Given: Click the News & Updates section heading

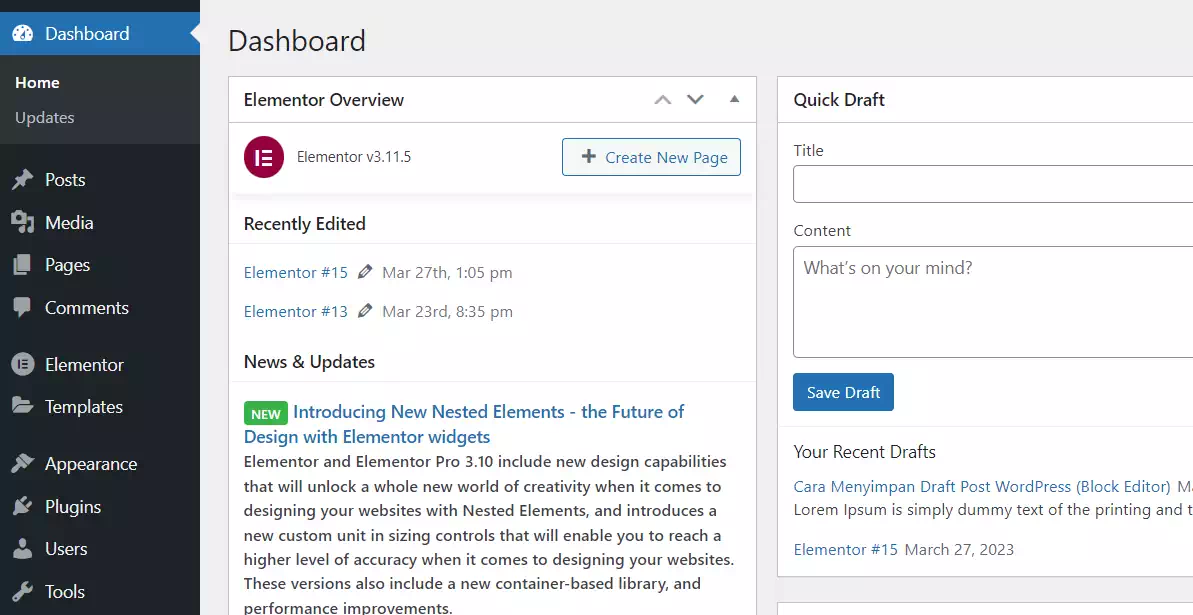Looking at the screenshot, I should pos(309,362).
